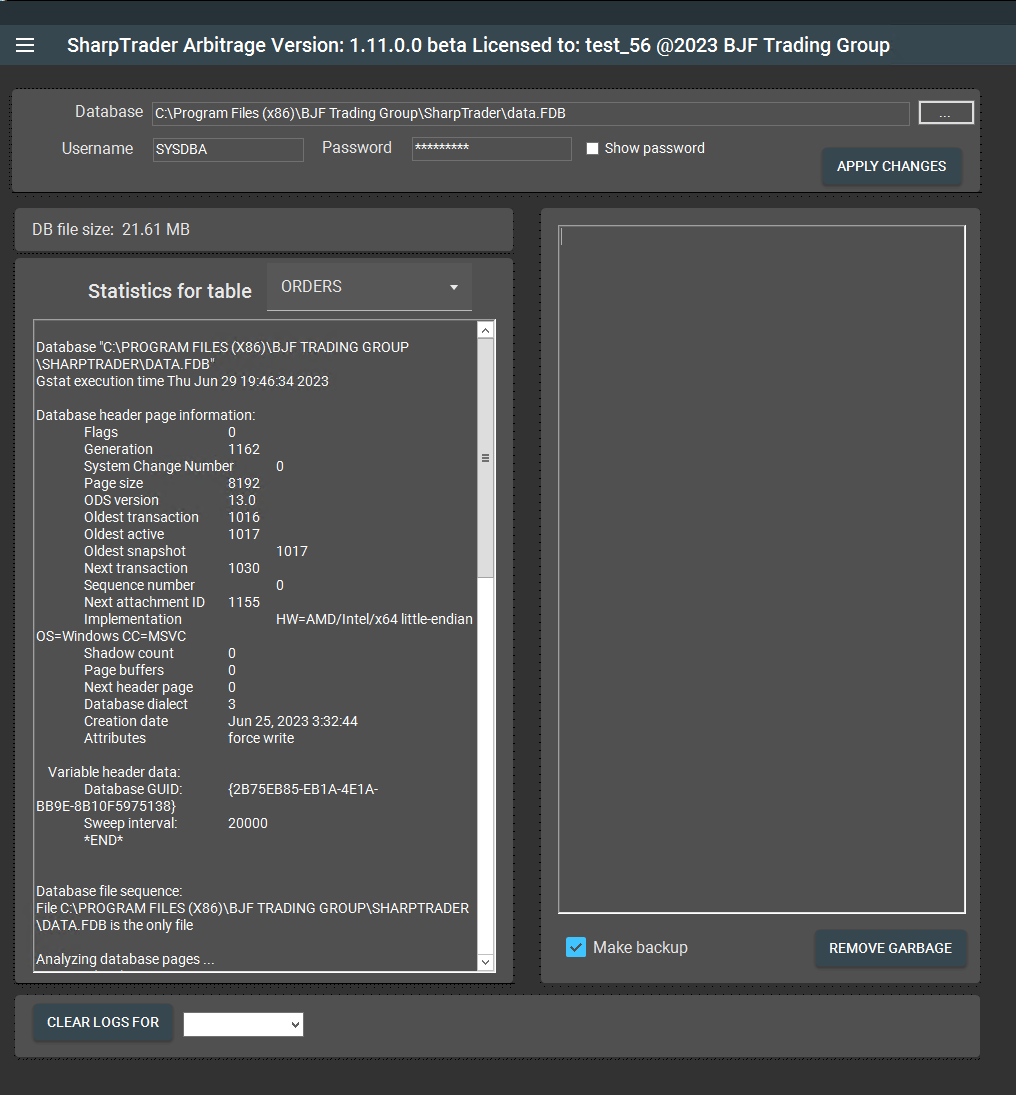Enable the Show password checkbox
The width and height of the screenshot is (1016, 1095).
tap(592, 149)
